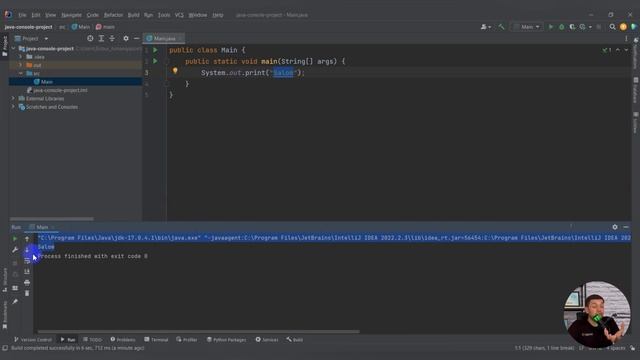Viewport: 640px width, 360px height.
Task: Expand the .idea folder node
Action: (x=20, y=57)
